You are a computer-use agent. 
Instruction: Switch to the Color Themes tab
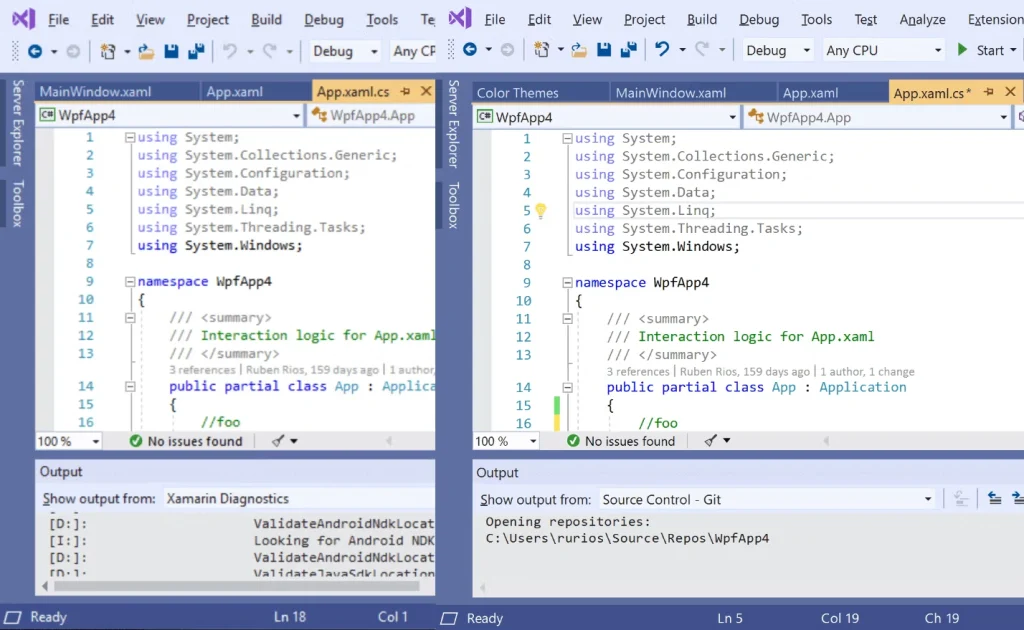tap(518, 93)
